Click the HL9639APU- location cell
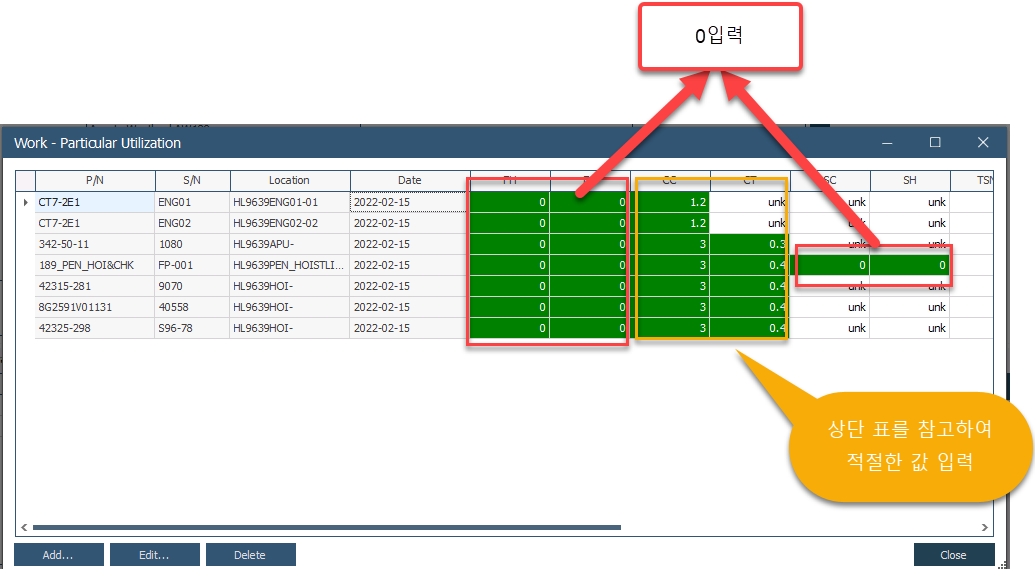 [x=289, y=244]
